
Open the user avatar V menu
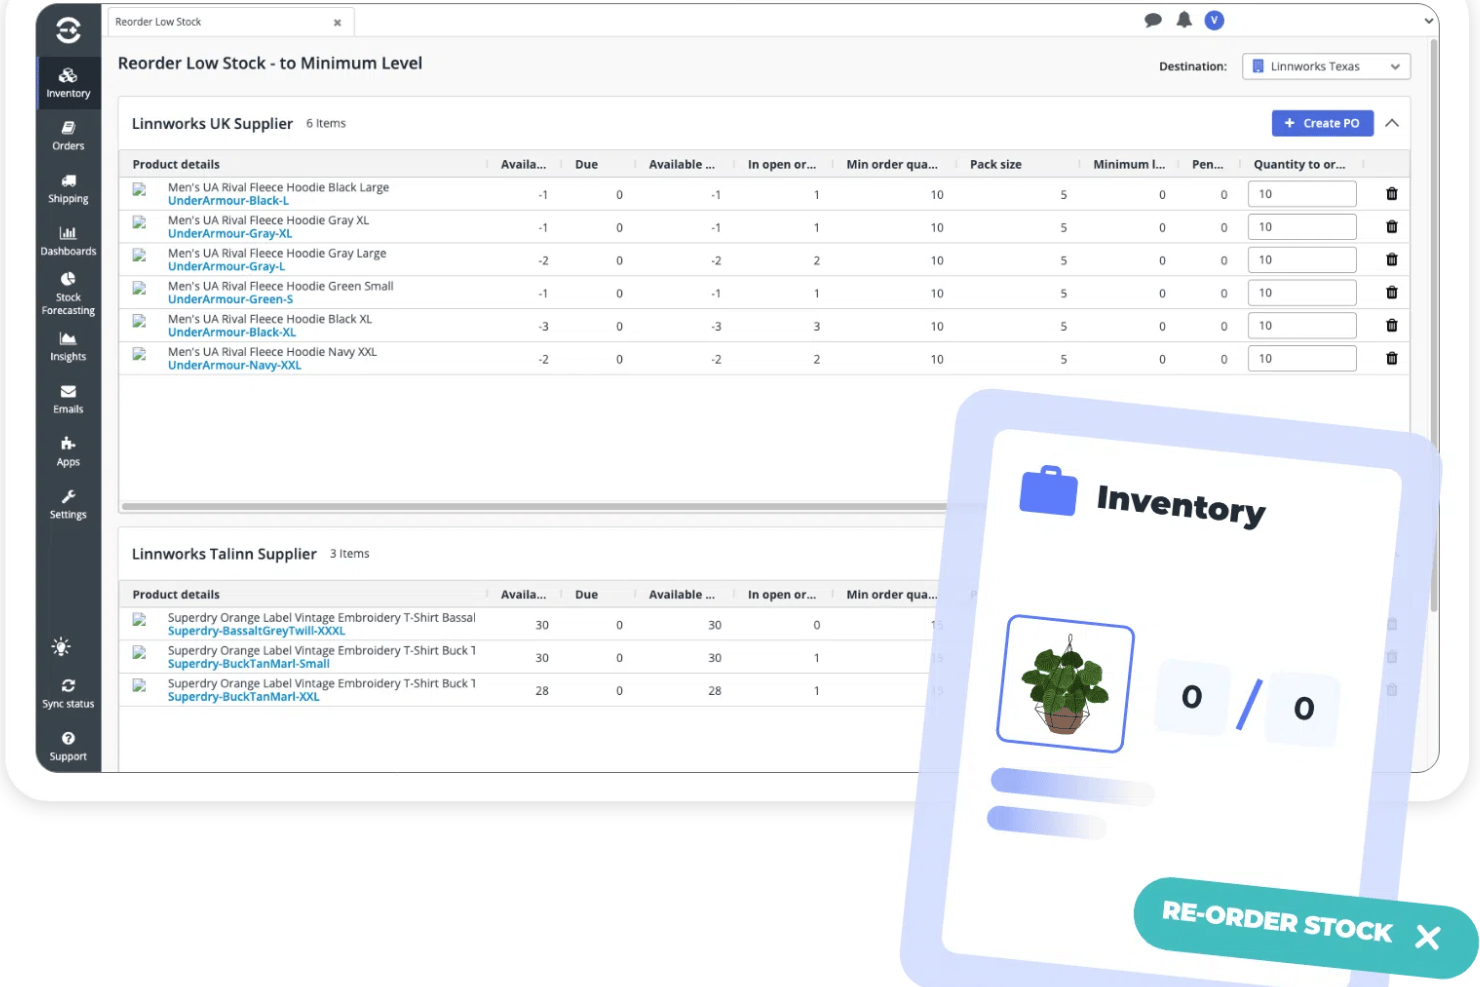pyautogui.click(x=1214, y=20)
